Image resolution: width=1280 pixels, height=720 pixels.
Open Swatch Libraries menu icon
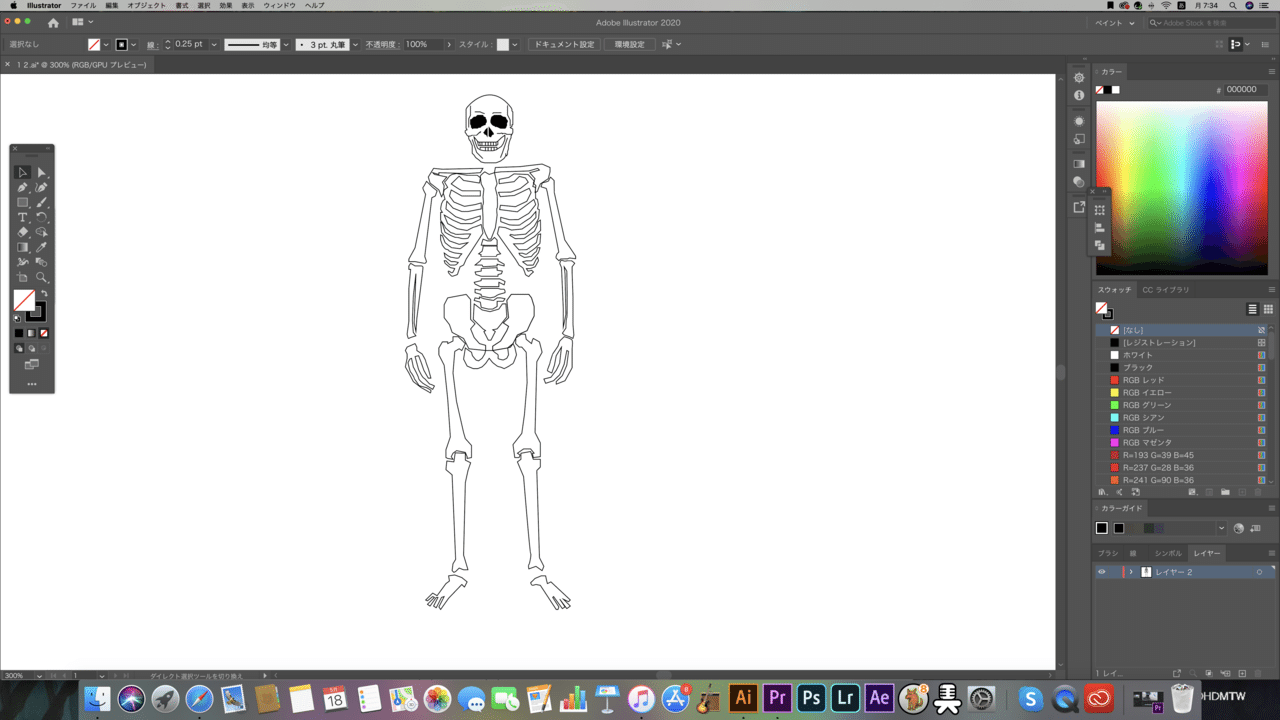tap(1103, 492)
